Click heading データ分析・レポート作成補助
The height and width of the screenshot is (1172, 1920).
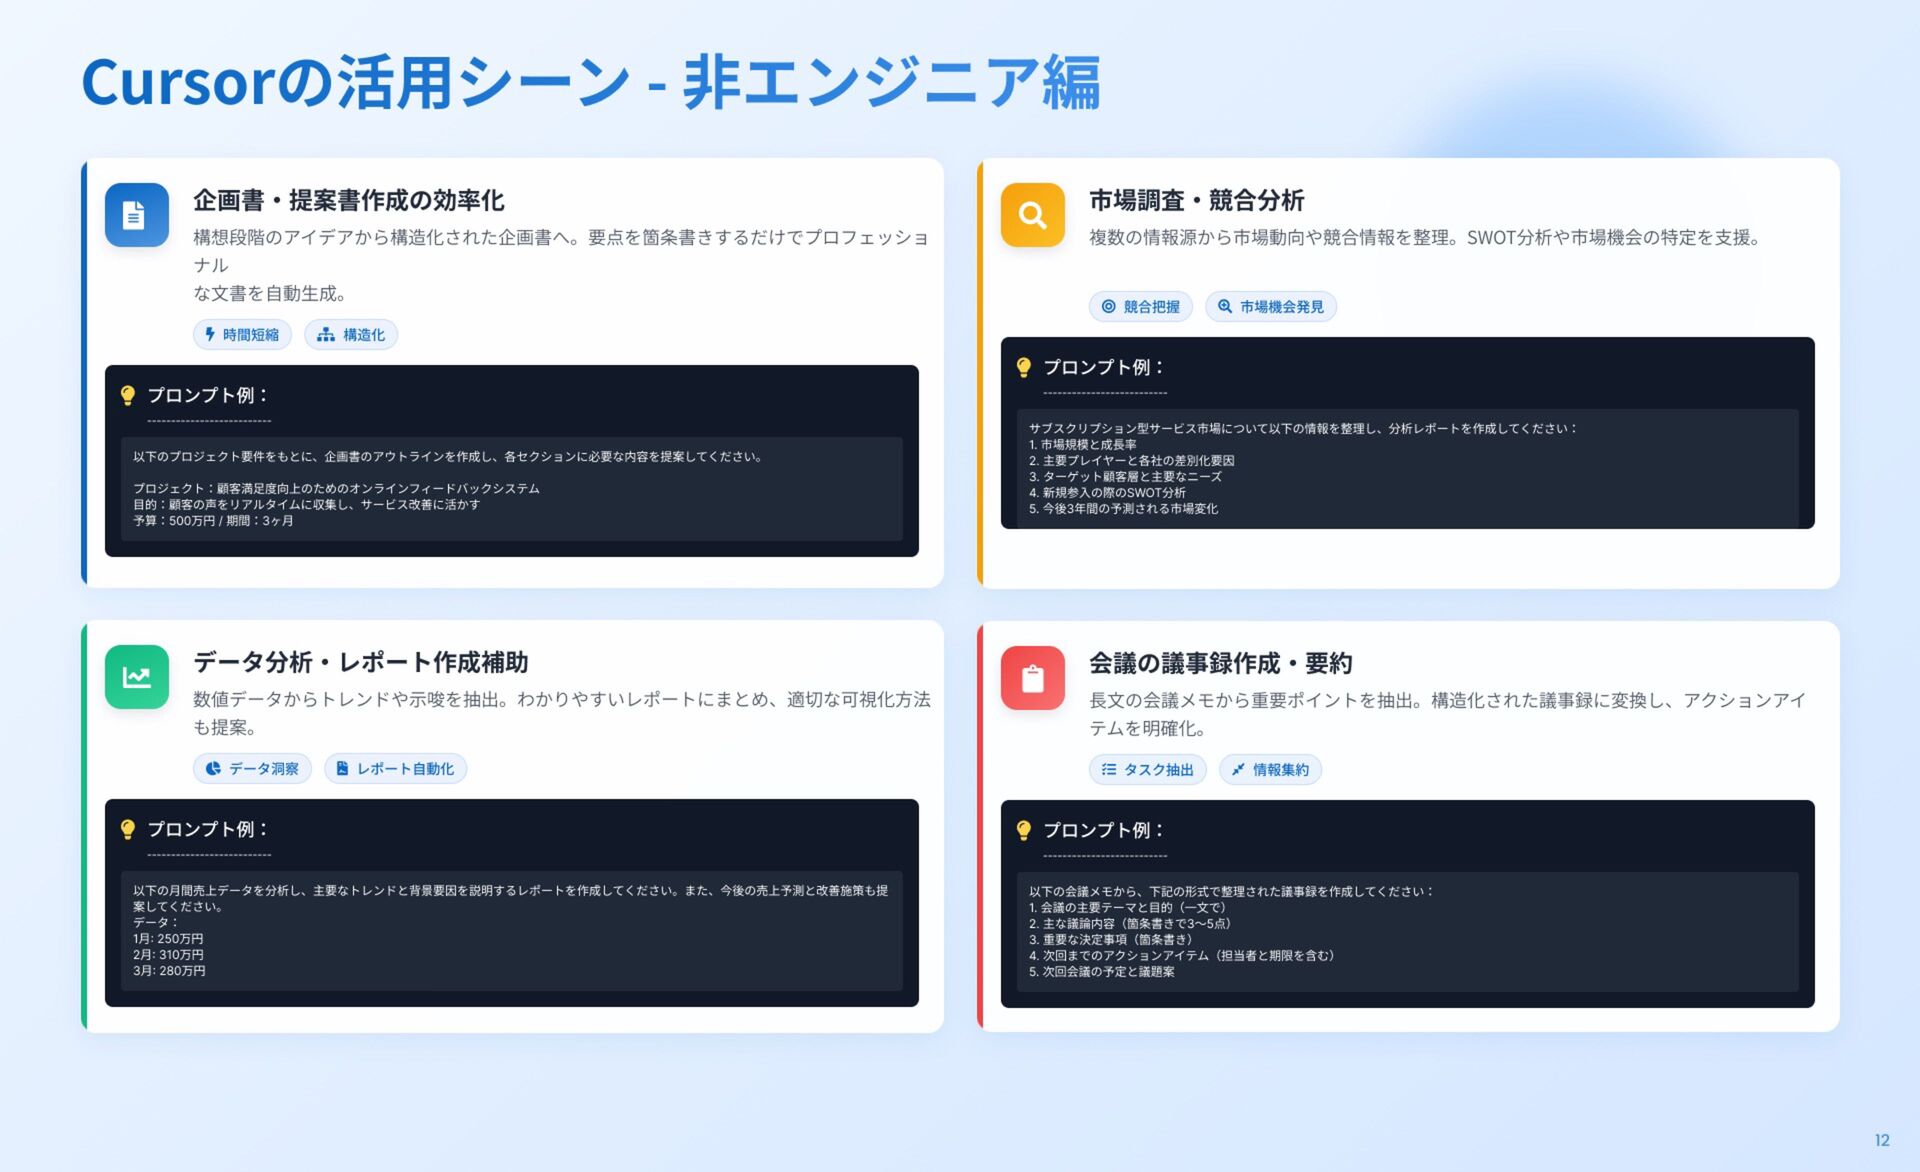(361, 662)
